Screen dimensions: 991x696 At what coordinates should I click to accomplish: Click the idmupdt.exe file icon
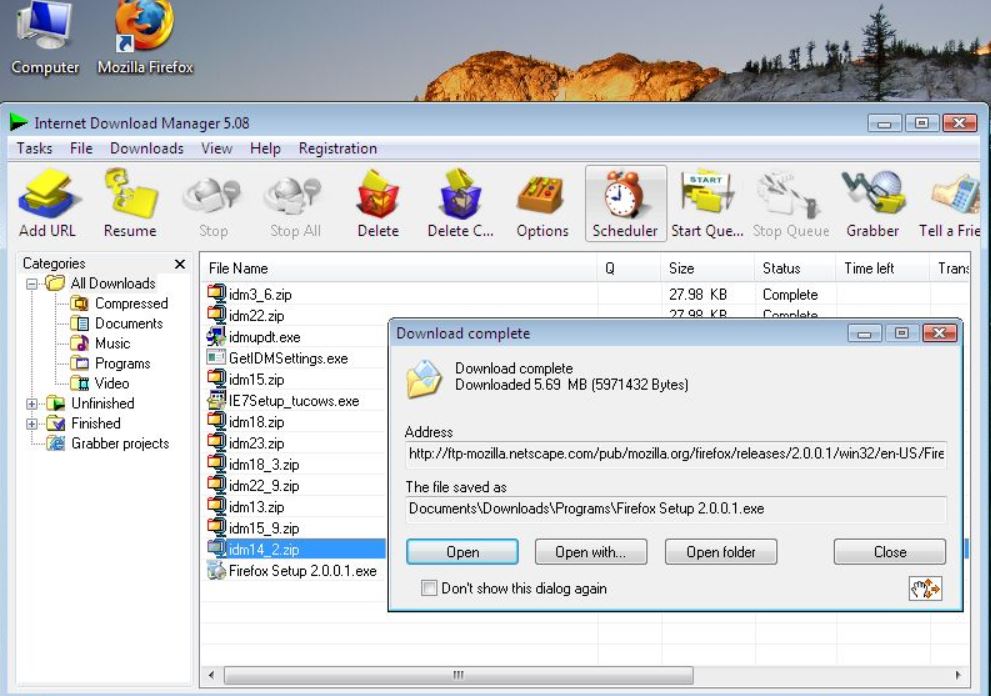[216, 336]
